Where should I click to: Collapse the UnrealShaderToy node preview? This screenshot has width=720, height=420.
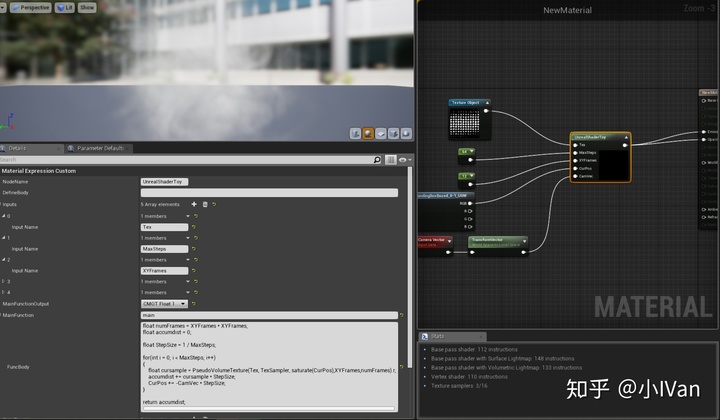pyautogui.click(x=626, y=137)
